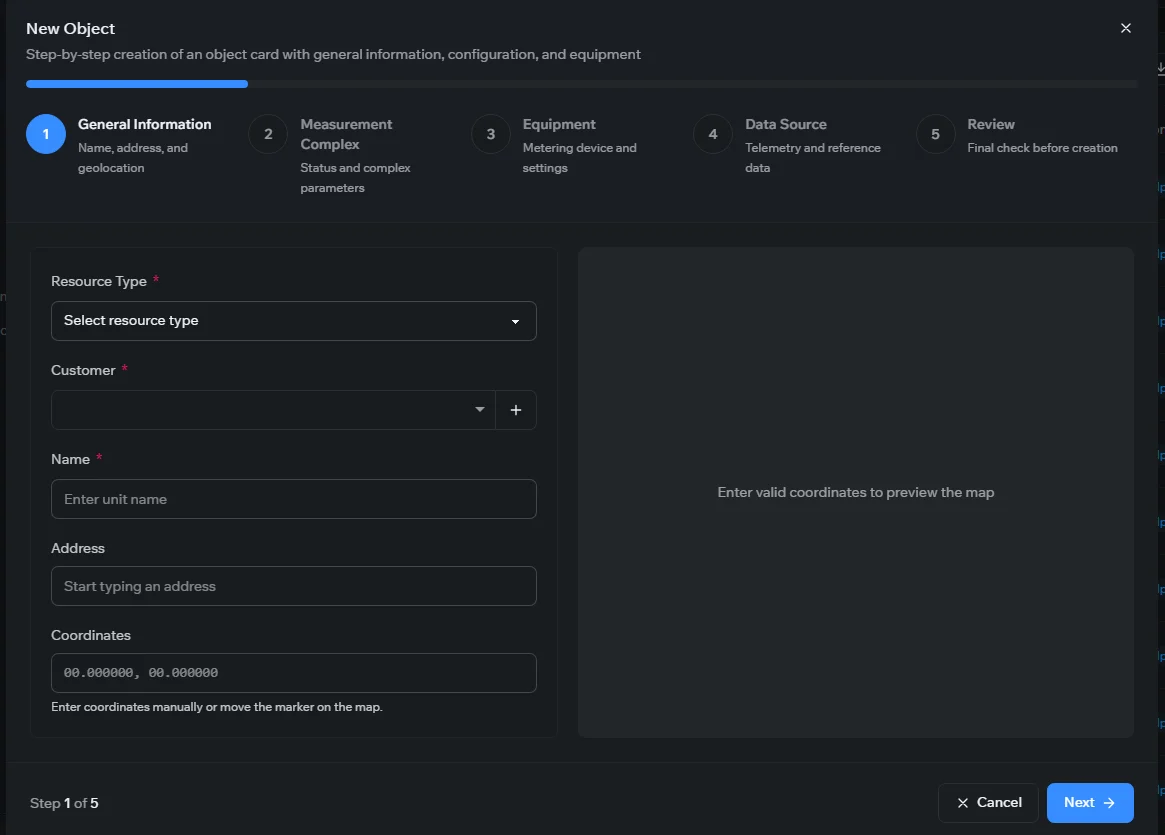The width and height of the screenshot is (1165, 835).
Task: Click 'Metering device and settings' description
Action: click(580, 157)
